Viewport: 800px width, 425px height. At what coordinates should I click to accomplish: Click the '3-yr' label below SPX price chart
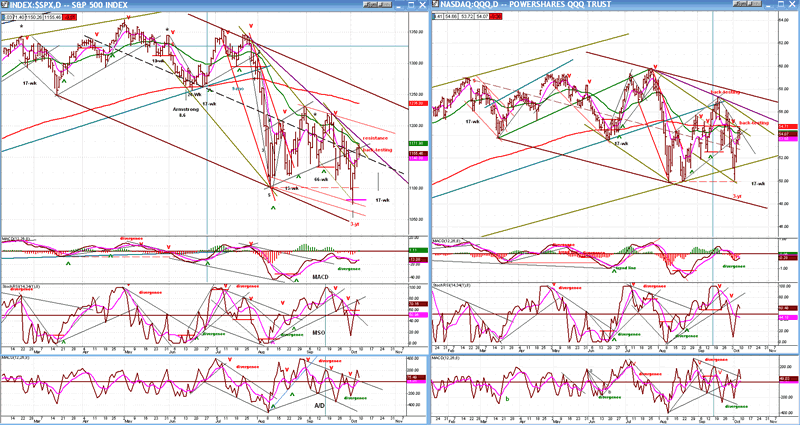356,224
